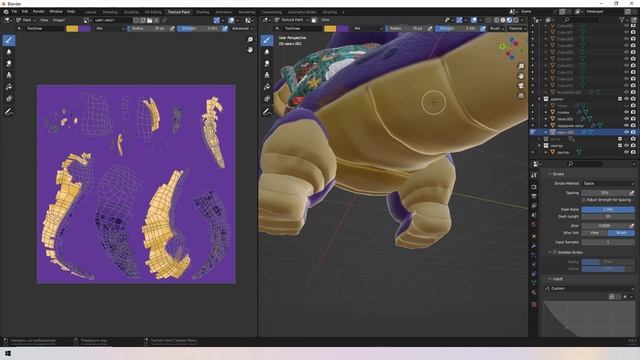Open the Stroke Method dropdown
Screen dimensions: 640x360
pos(608,184)
